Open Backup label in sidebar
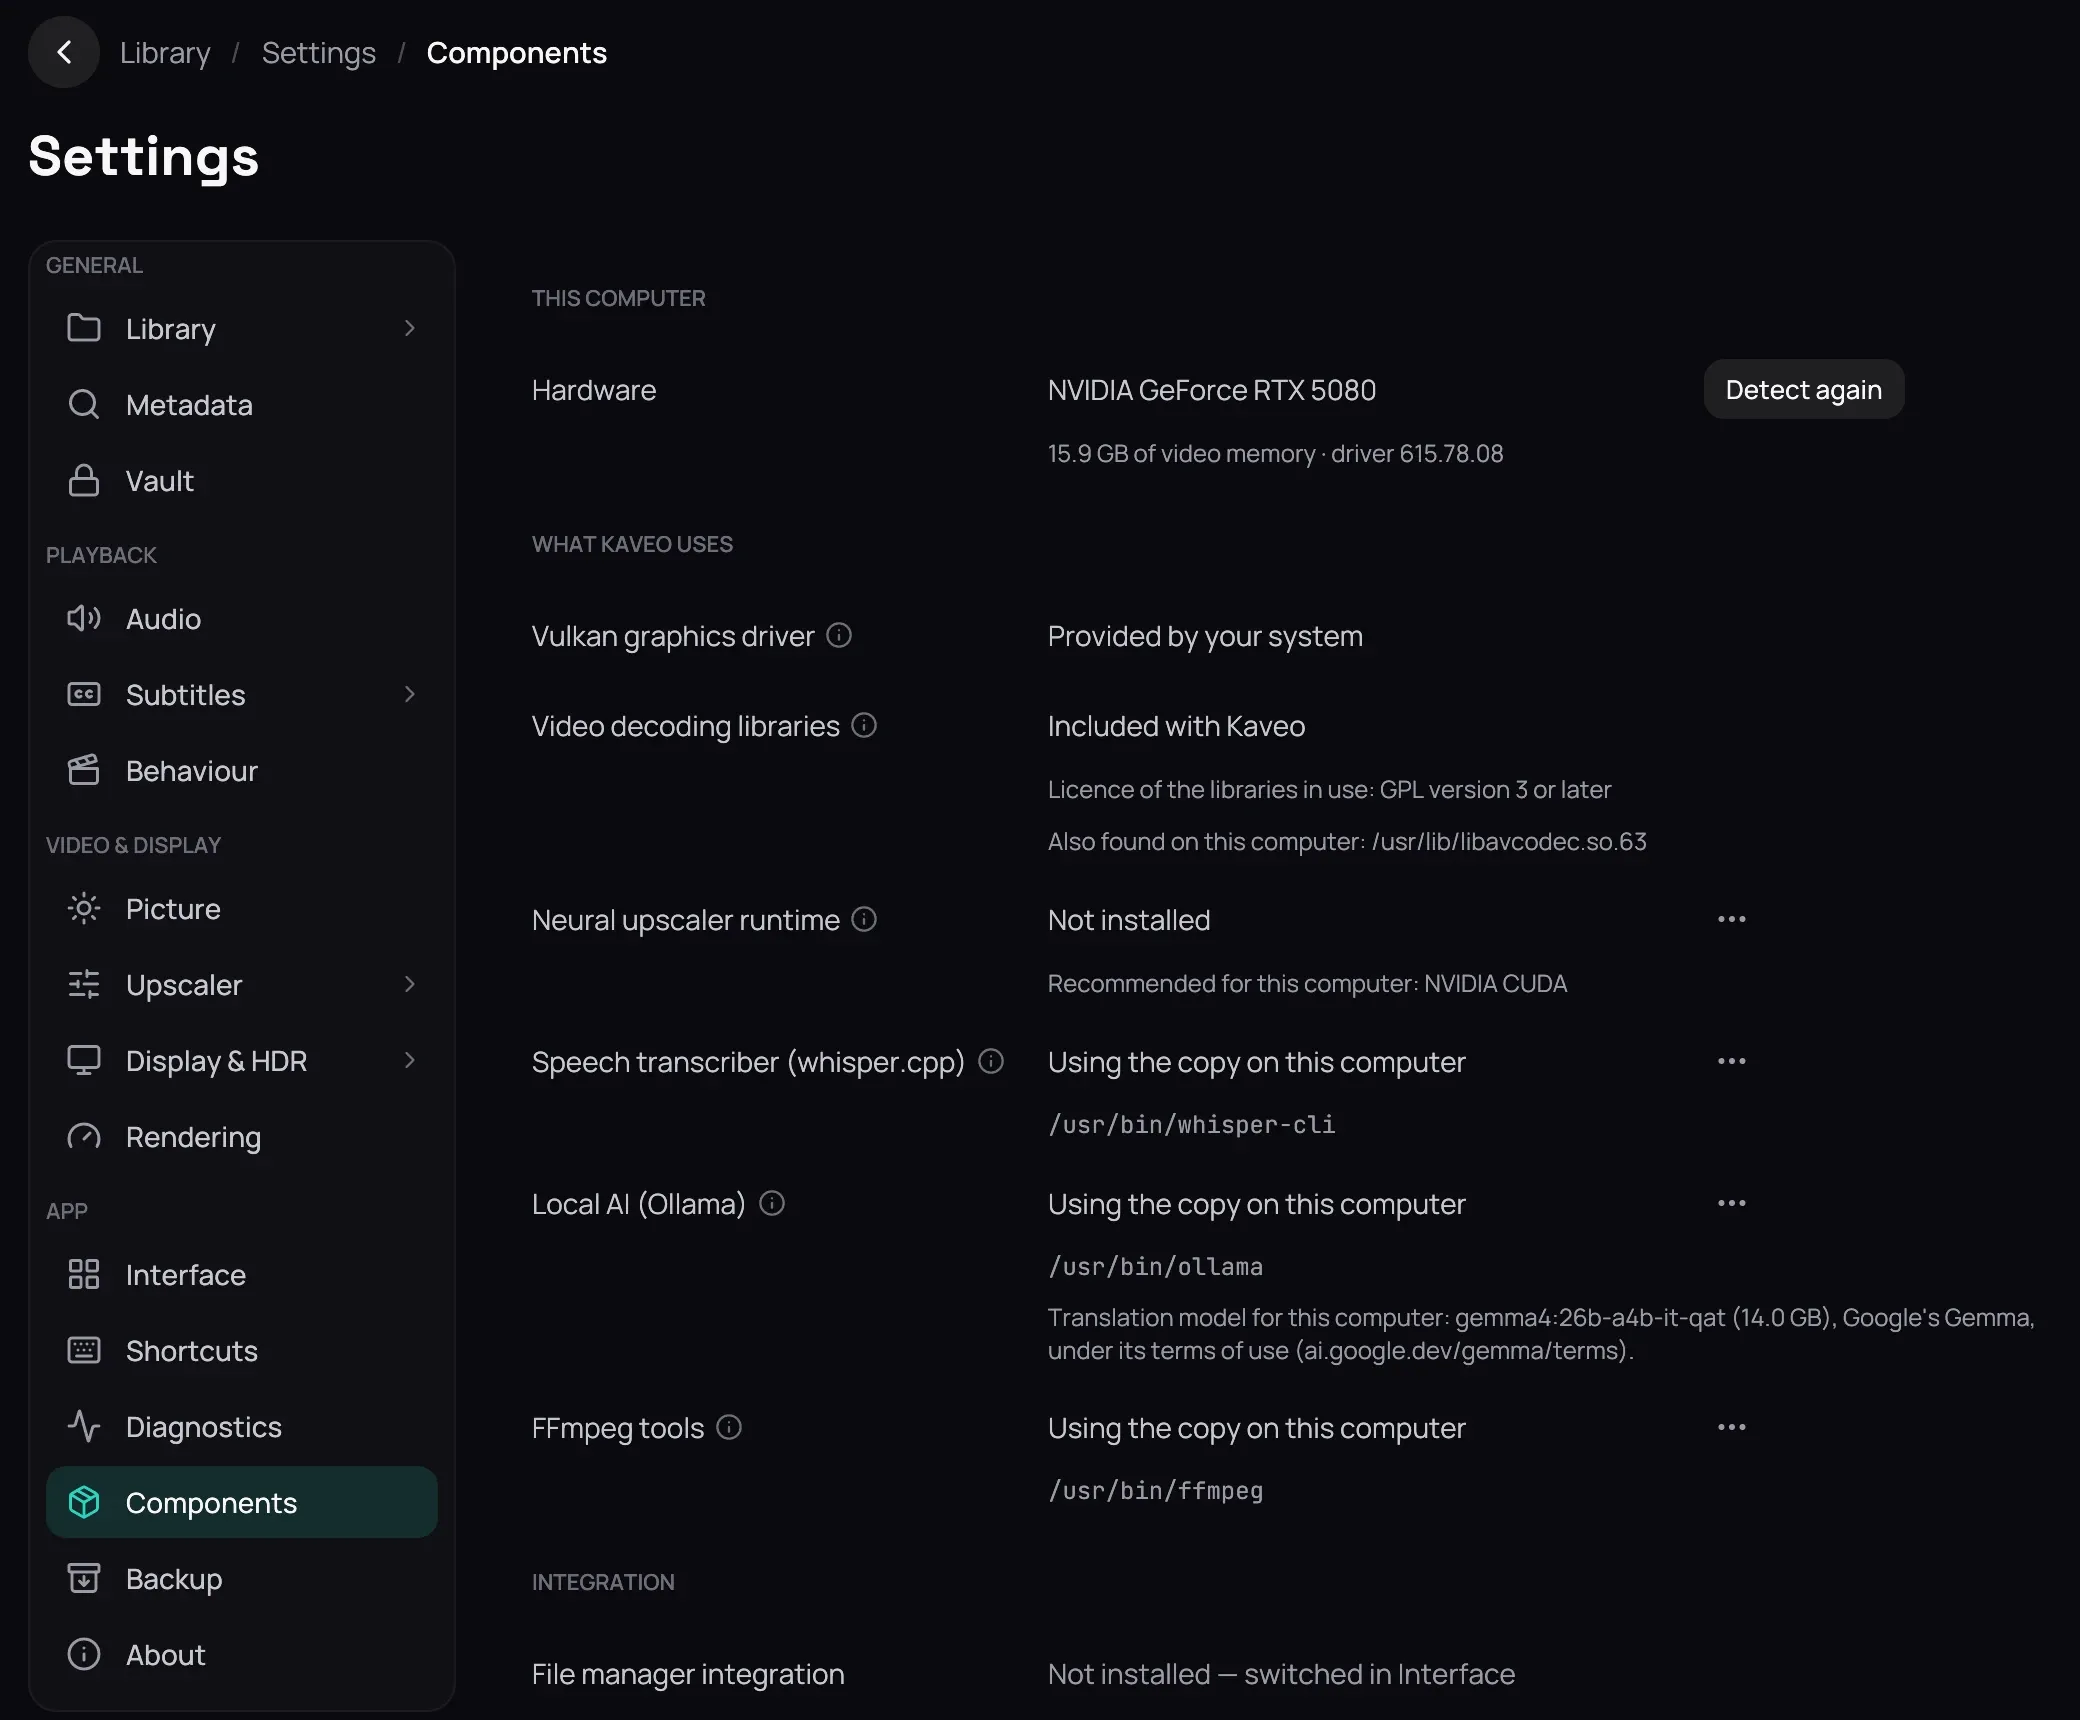 [174, 1579]
